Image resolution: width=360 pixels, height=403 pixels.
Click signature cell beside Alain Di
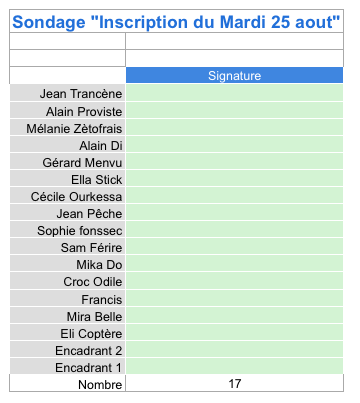coord(234,145)
